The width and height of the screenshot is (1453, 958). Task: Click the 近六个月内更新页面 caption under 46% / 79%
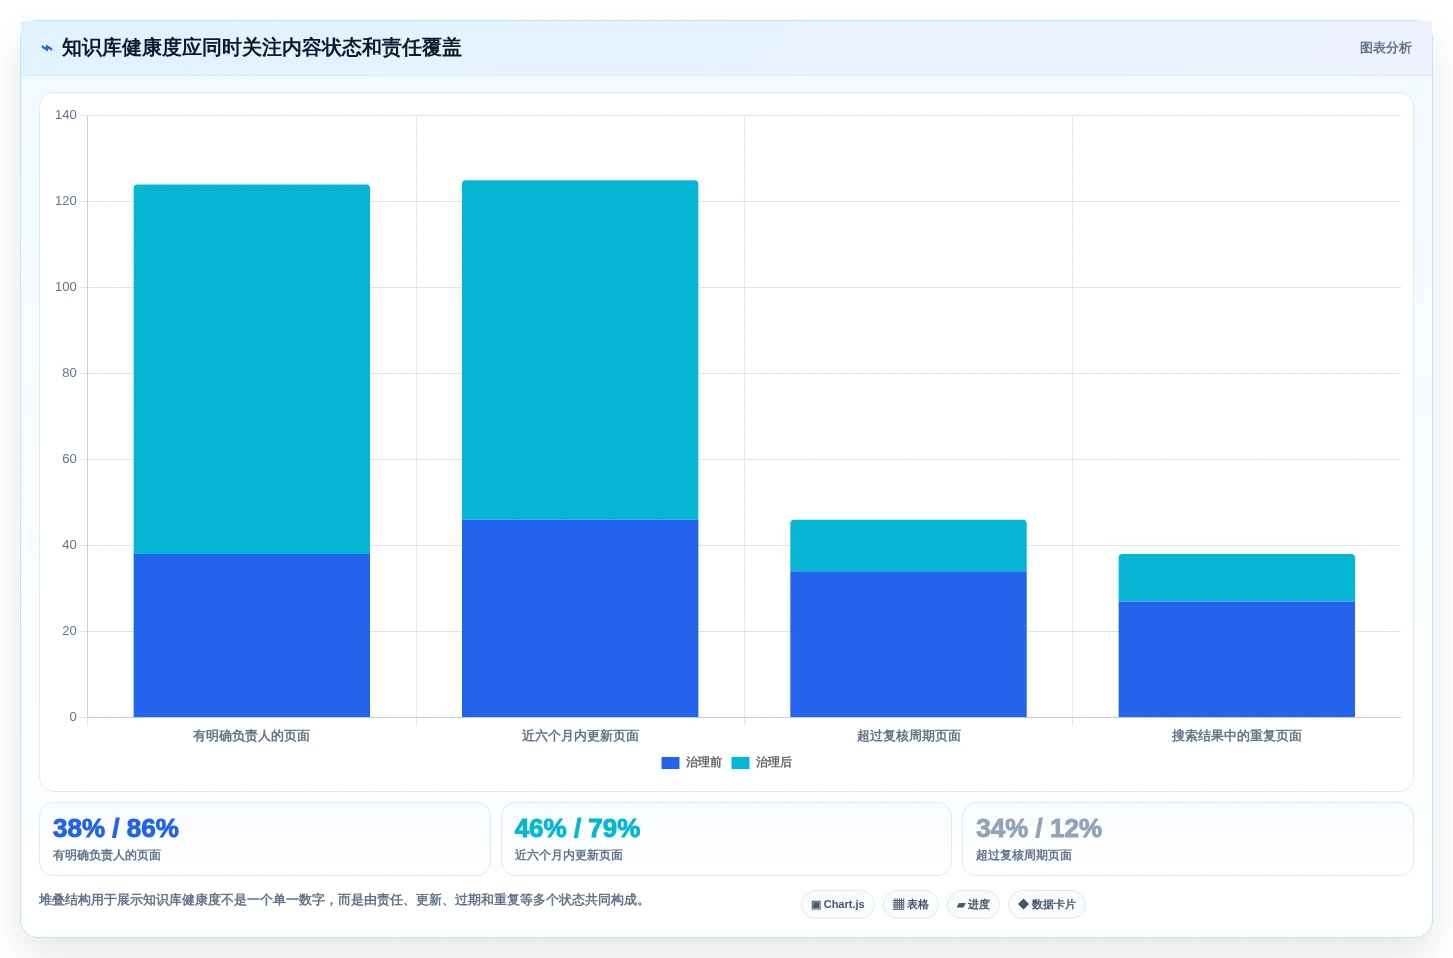[x=569, y=855]
